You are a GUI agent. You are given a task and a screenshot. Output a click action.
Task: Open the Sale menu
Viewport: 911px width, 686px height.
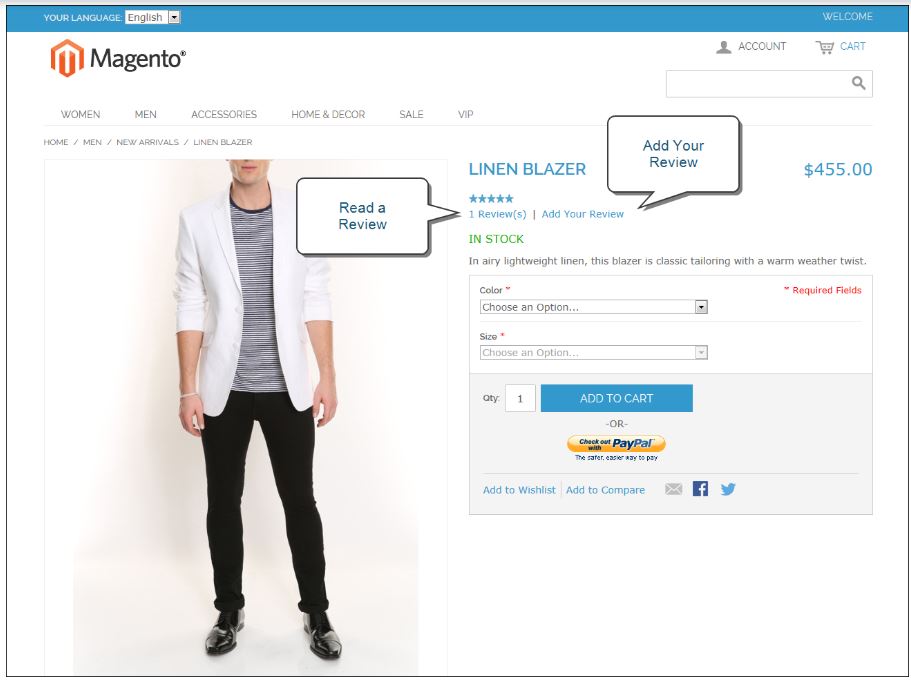(x=411, y=114)
